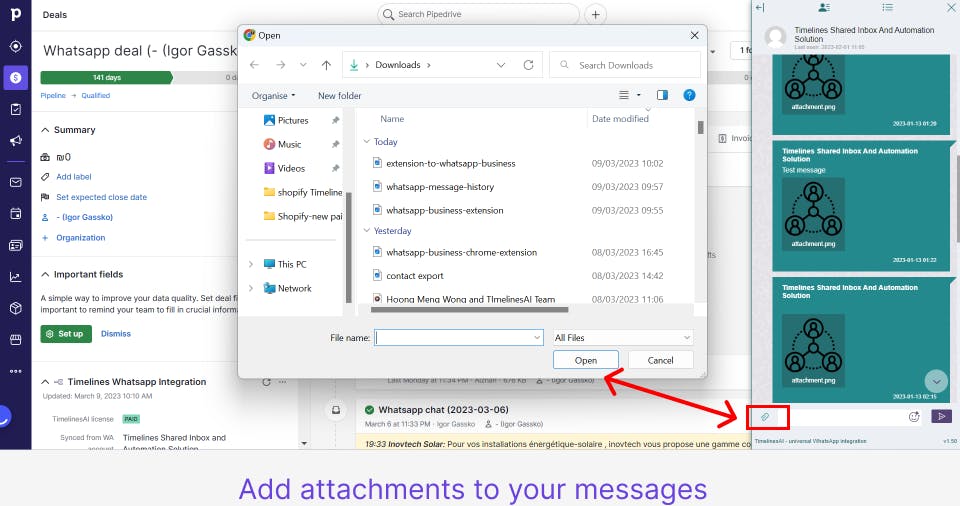Viewport: 960px width, 506px height.
Task: Expand Network tree node
Action: [251, 288]
